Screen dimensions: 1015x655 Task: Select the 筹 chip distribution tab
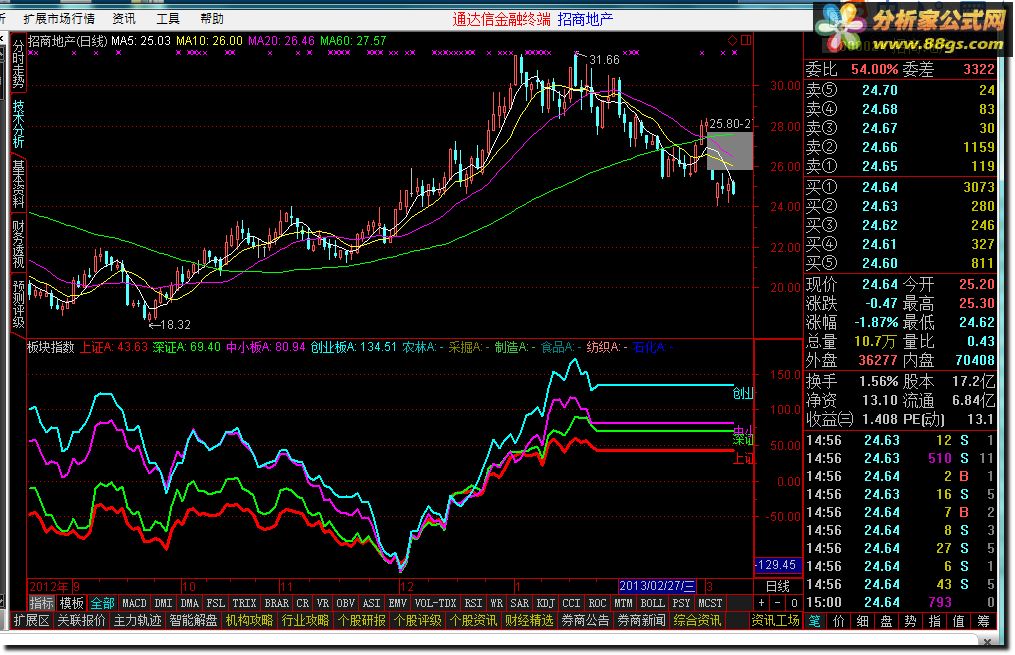(x=983, y=621)
